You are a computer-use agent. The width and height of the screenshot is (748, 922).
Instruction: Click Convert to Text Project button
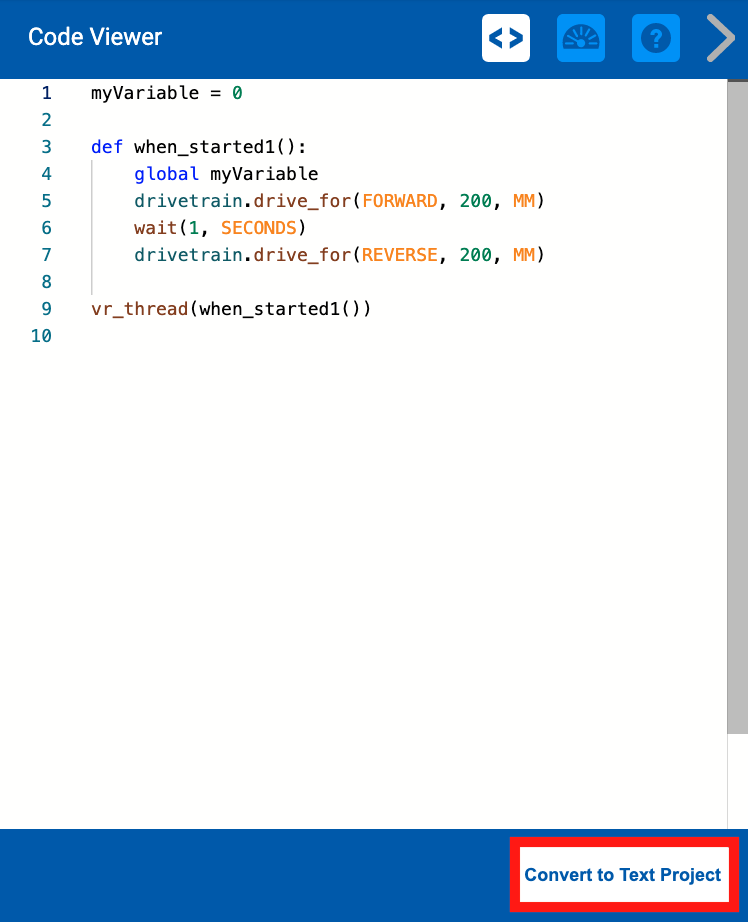click(x=623, y=875)
